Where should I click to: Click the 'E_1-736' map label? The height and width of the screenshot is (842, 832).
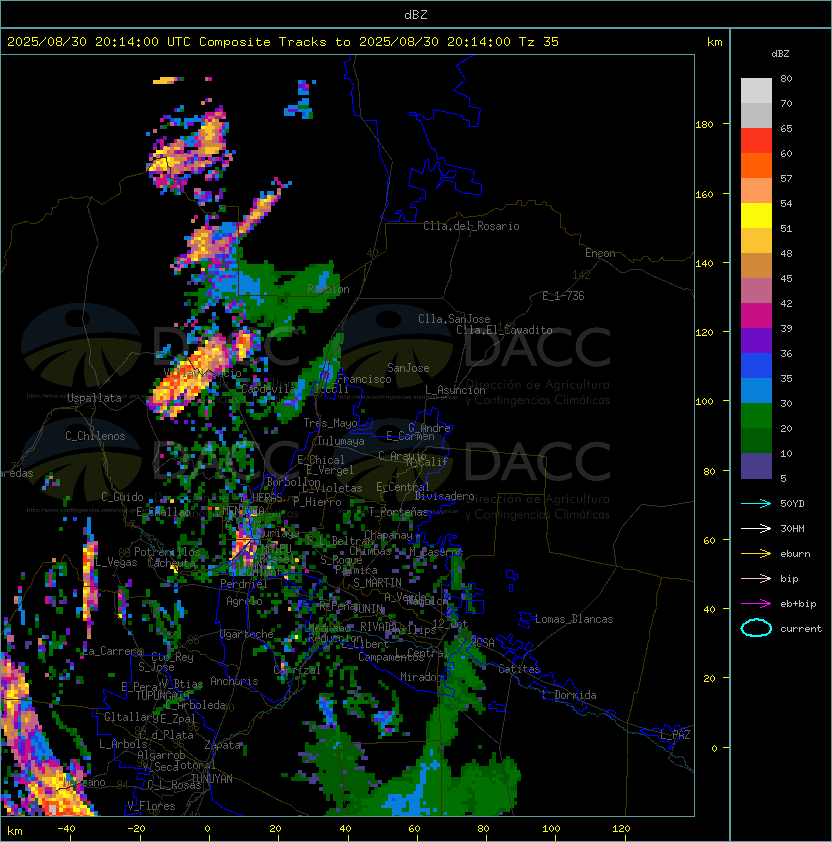point(563,296)
